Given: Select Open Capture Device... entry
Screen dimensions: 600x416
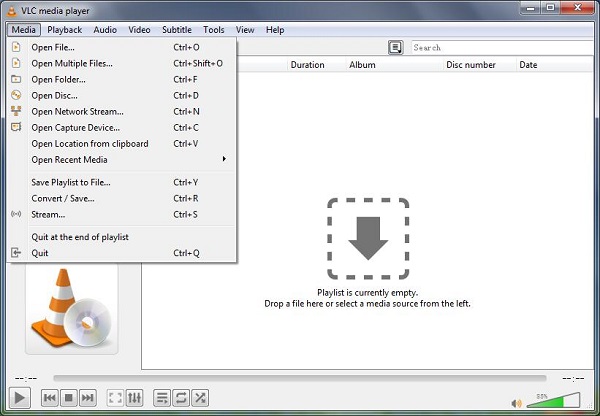Looking at the screenshot, I should coord(121,127).
